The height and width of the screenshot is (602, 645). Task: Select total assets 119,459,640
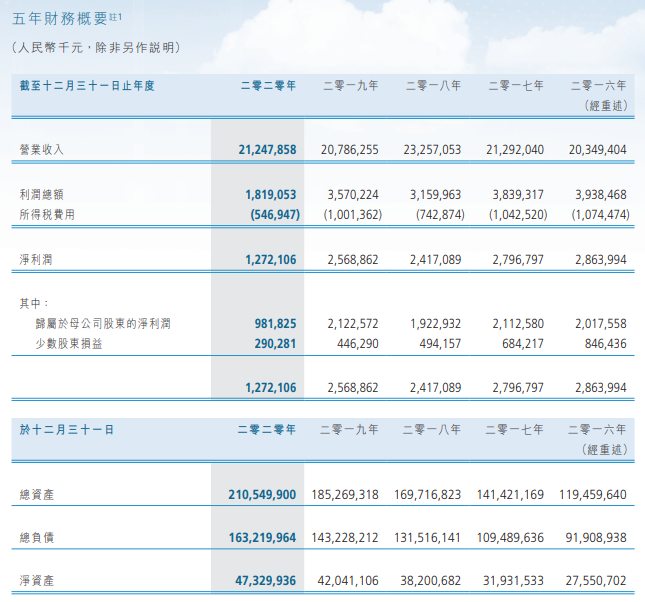(593, 494)
